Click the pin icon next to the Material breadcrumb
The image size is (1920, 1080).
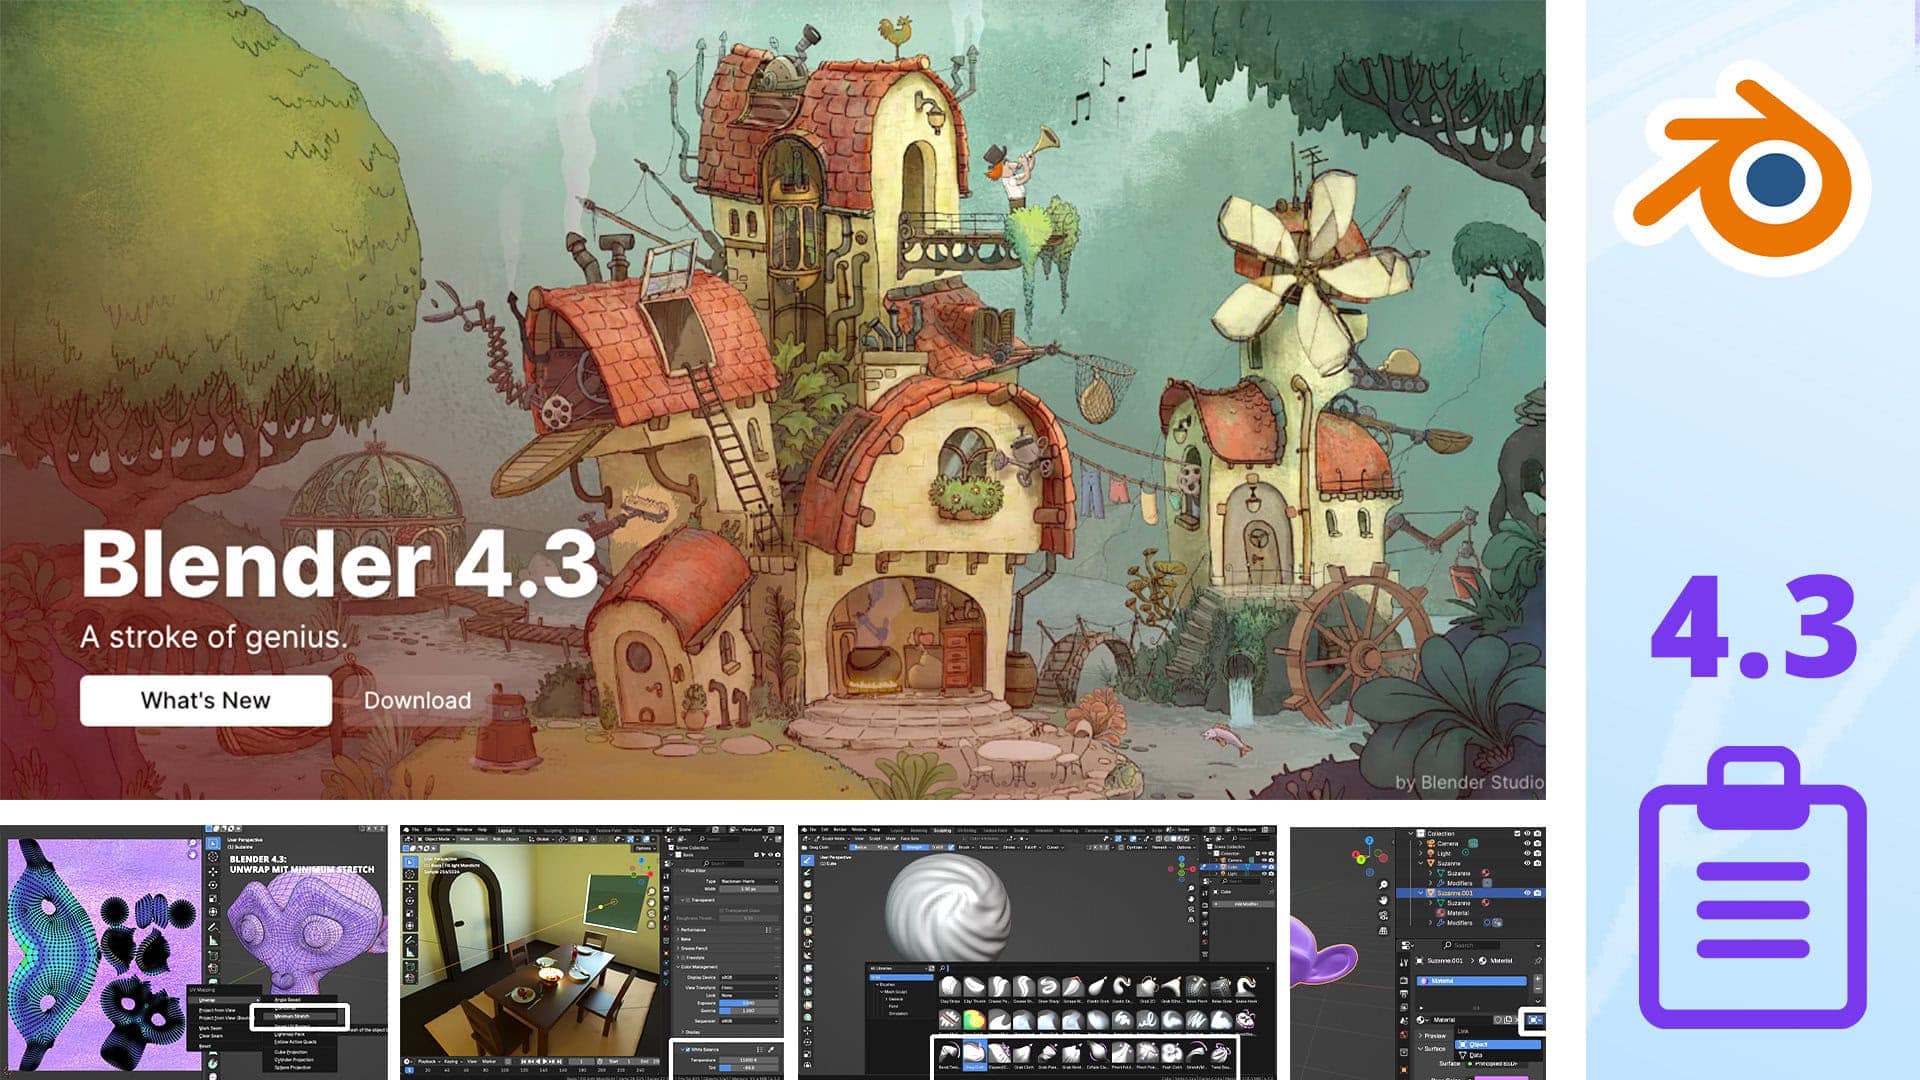tap(1537, 961)
